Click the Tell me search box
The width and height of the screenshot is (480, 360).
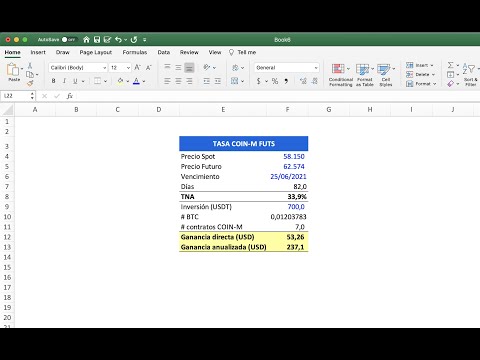(243, 52)
